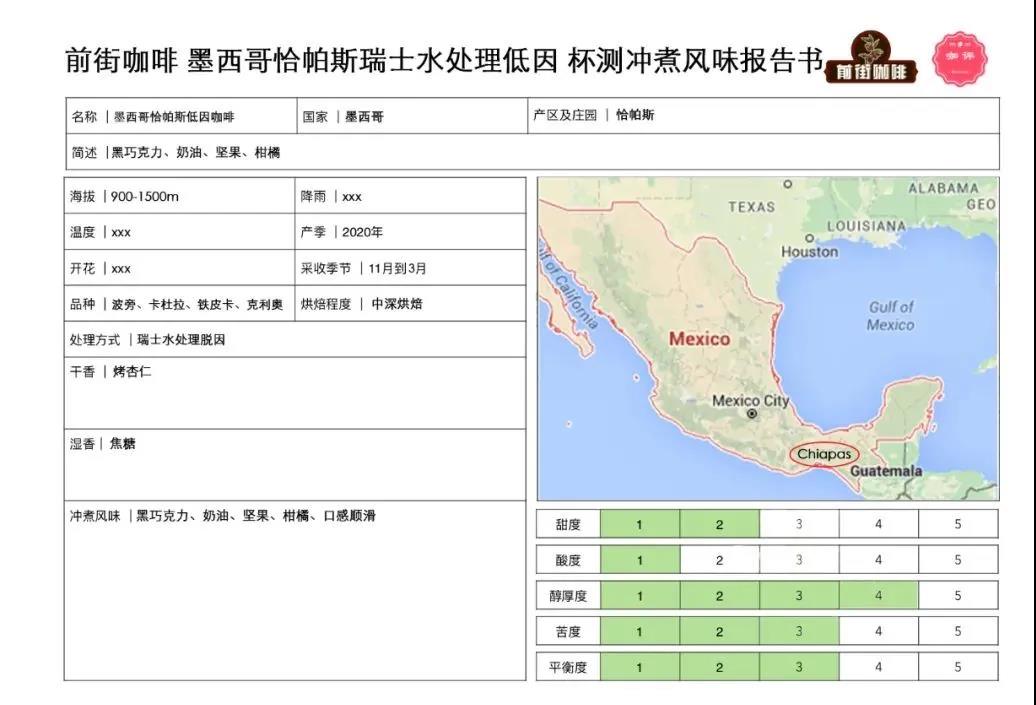1036x705 pixels.
Task: Click the Mexico City marker on map
Action: [751, 412]
